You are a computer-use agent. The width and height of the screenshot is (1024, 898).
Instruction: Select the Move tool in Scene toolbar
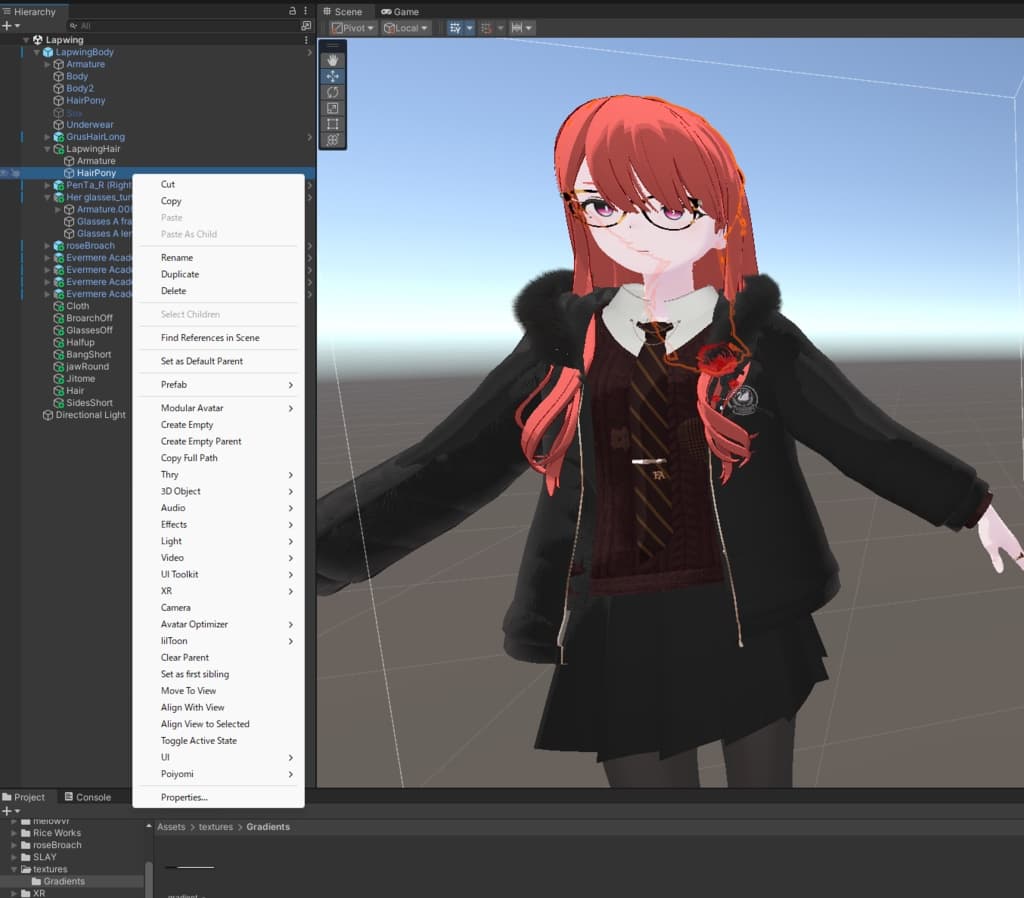(x=333, y=76)
